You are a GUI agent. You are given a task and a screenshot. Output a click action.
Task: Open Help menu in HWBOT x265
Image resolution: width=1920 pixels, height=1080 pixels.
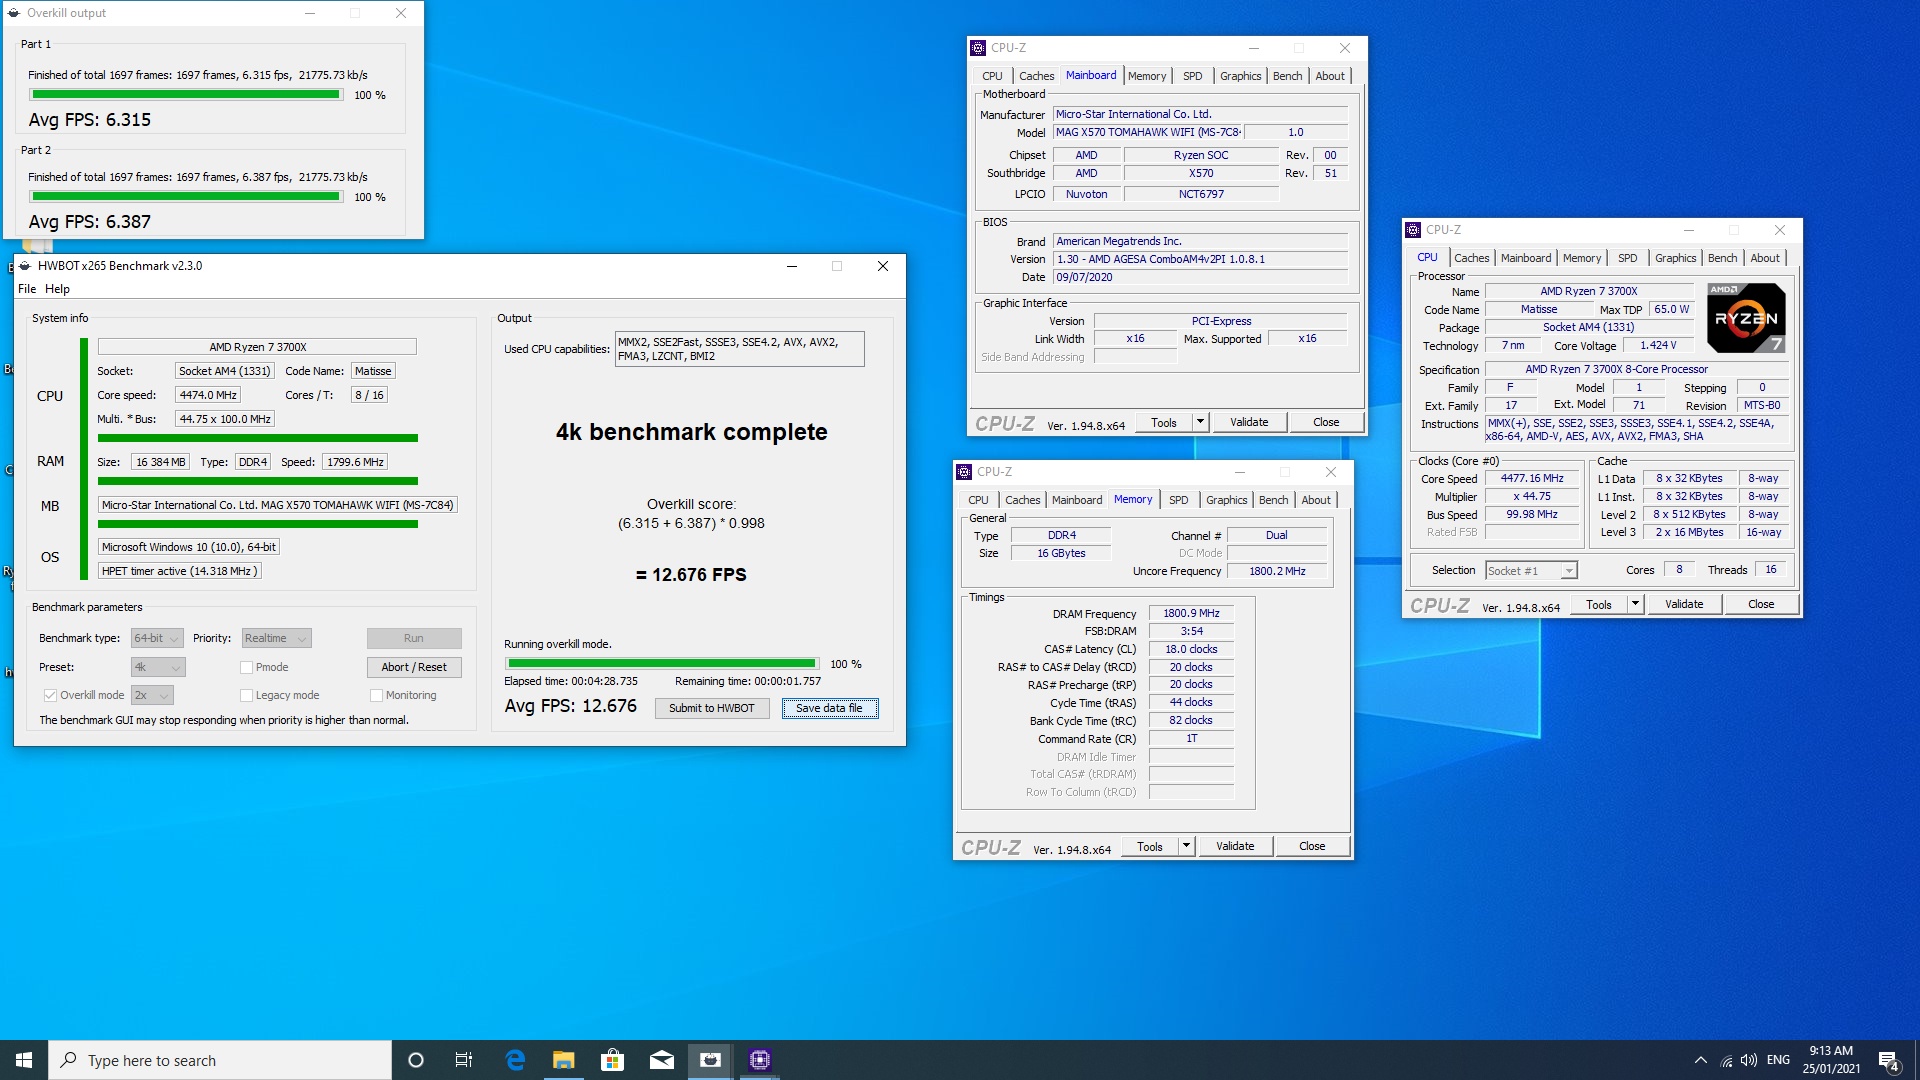(57, 289)
